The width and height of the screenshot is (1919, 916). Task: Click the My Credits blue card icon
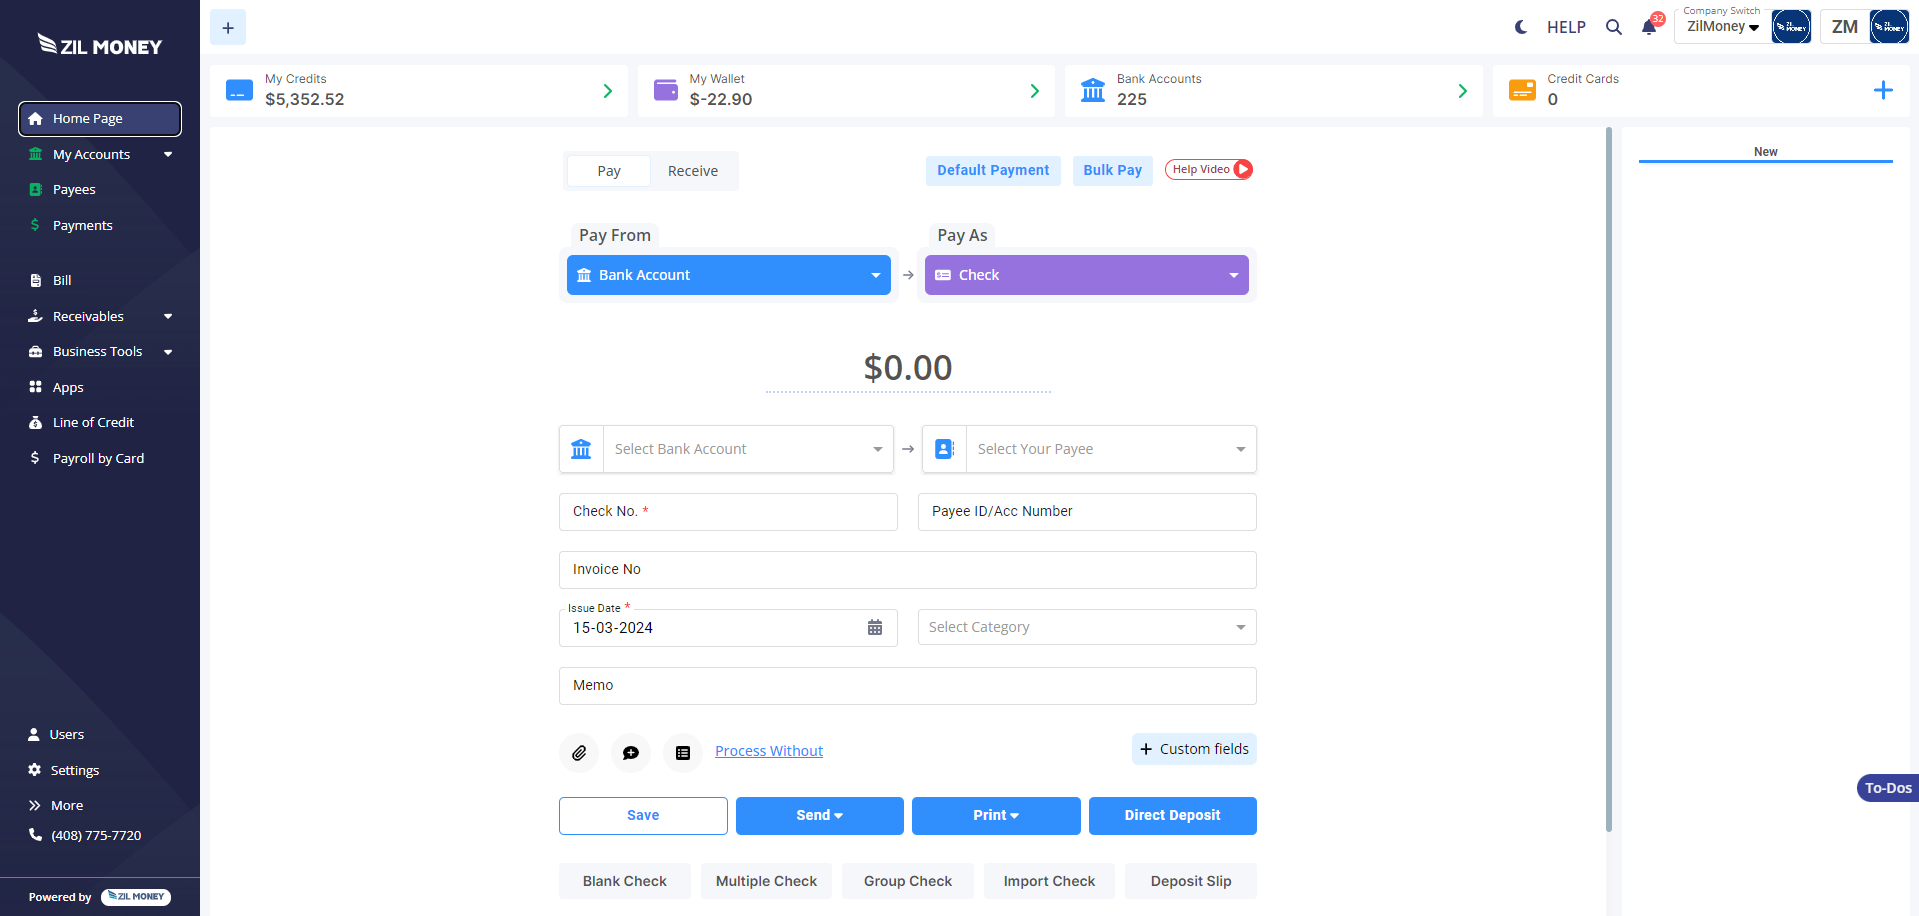point(239,90)
